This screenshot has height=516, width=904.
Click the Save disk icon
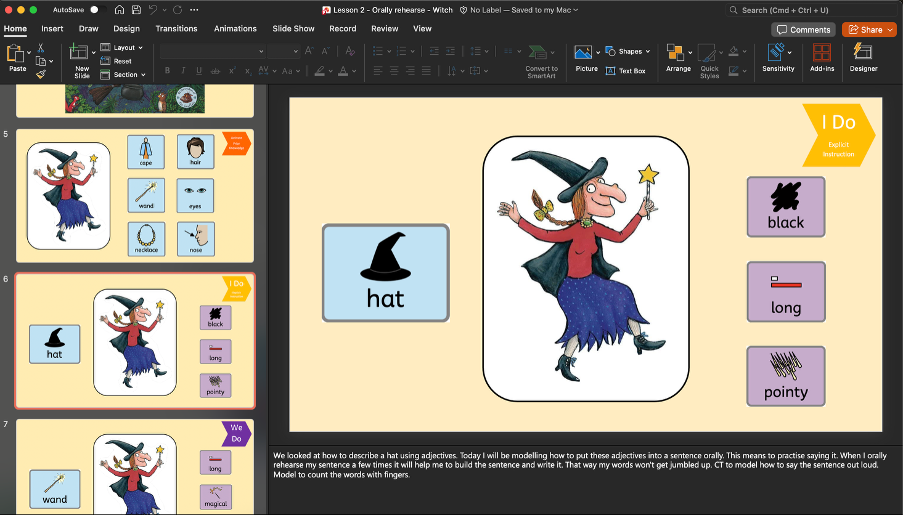click(136, 10)
